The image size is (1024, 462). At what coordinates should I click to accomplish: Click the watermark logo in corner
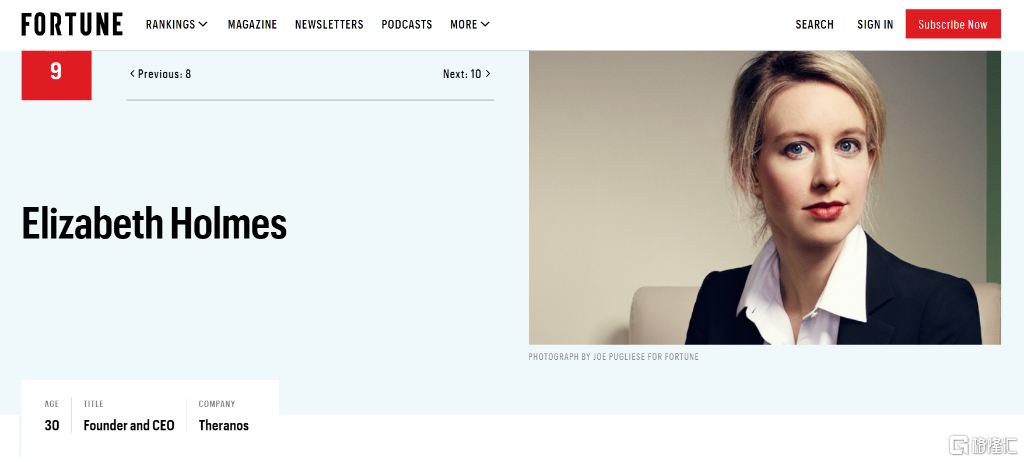984,445
